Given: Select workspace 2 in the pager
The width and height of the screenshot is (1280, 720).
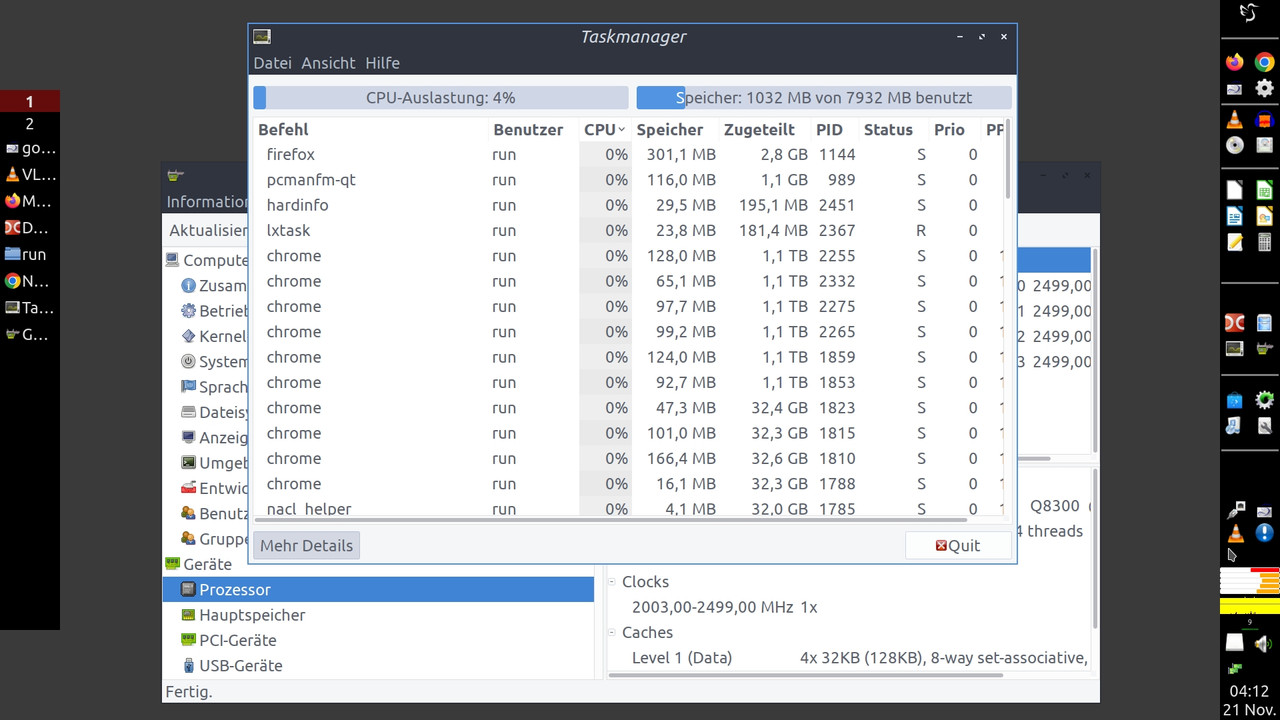Looking at the screenshot, I should click(30, 124).
